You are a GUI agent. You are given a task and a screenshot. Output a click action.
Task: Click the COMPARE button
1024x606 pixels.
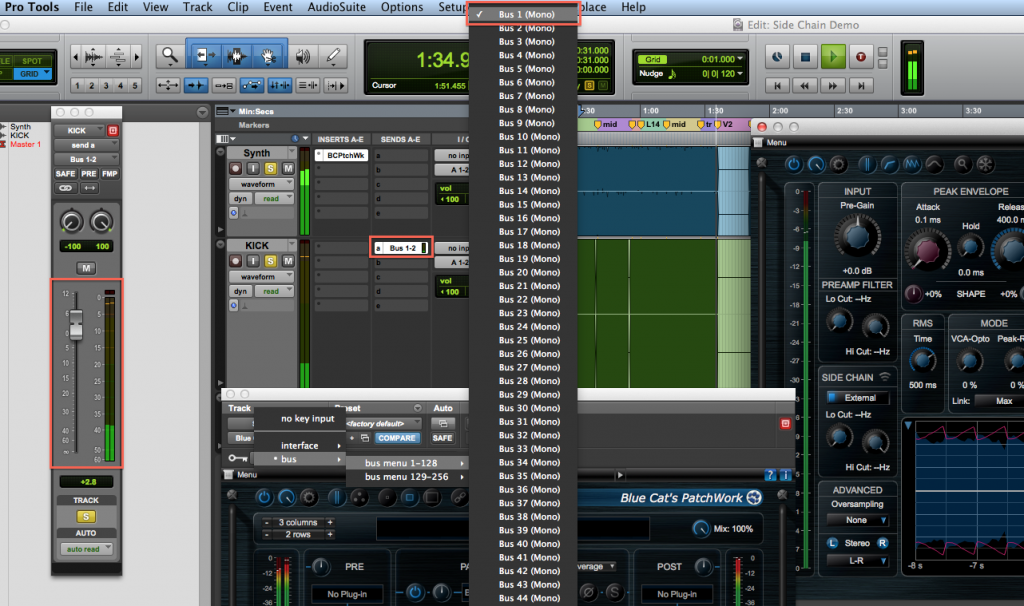396,438
